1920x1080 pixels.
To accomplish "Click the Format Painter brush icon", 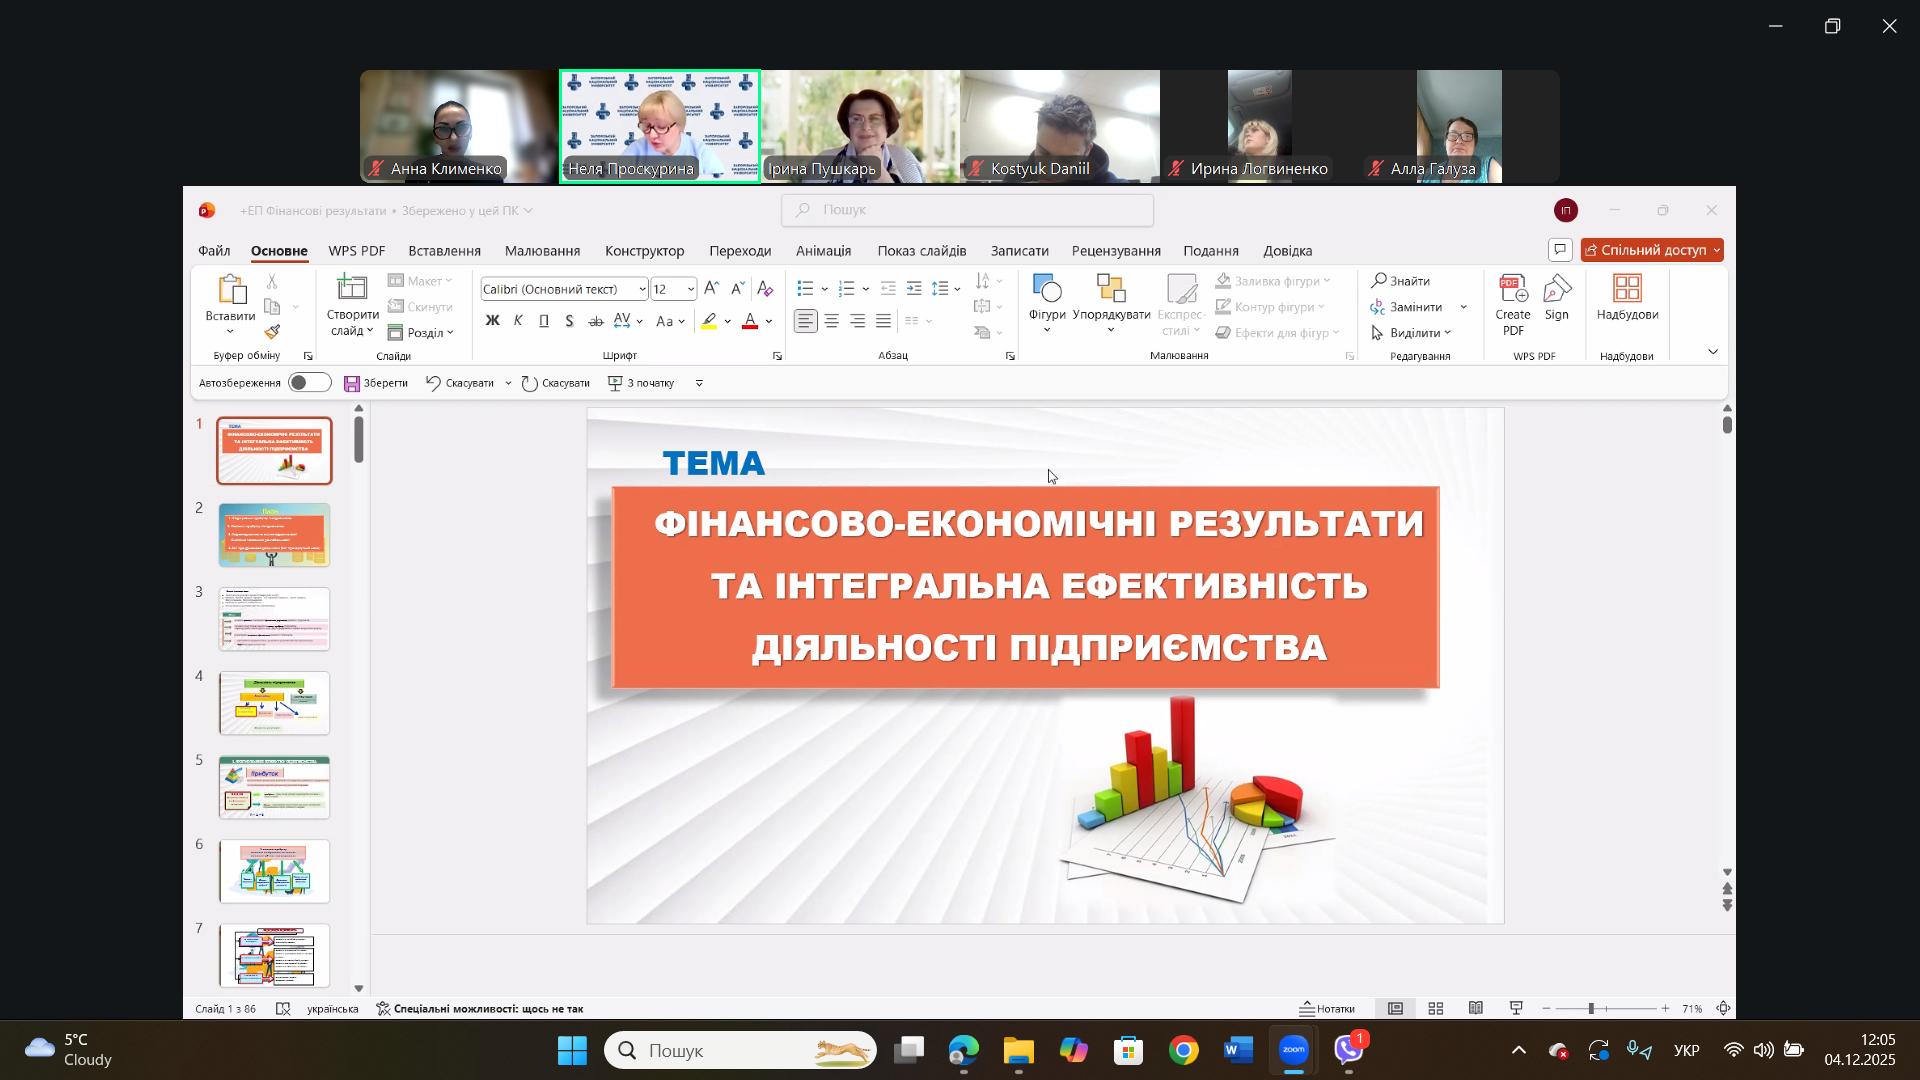I will pyautogui.click(x=272, y=332).
